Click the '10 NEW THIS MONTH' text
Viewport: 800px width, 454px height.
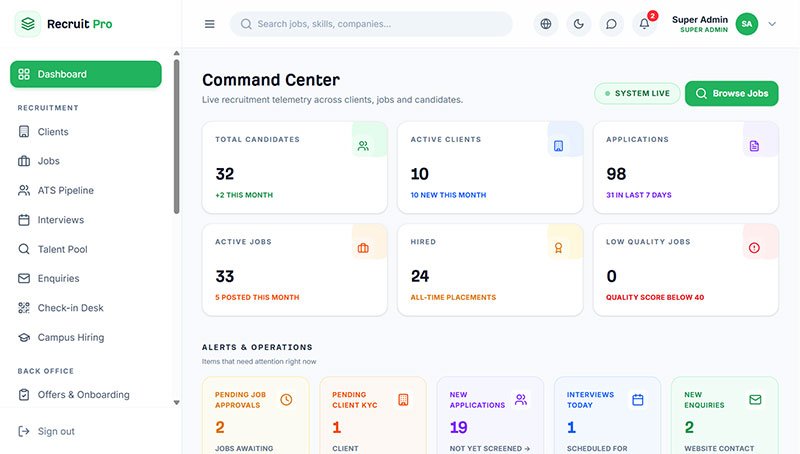[448, 195]
